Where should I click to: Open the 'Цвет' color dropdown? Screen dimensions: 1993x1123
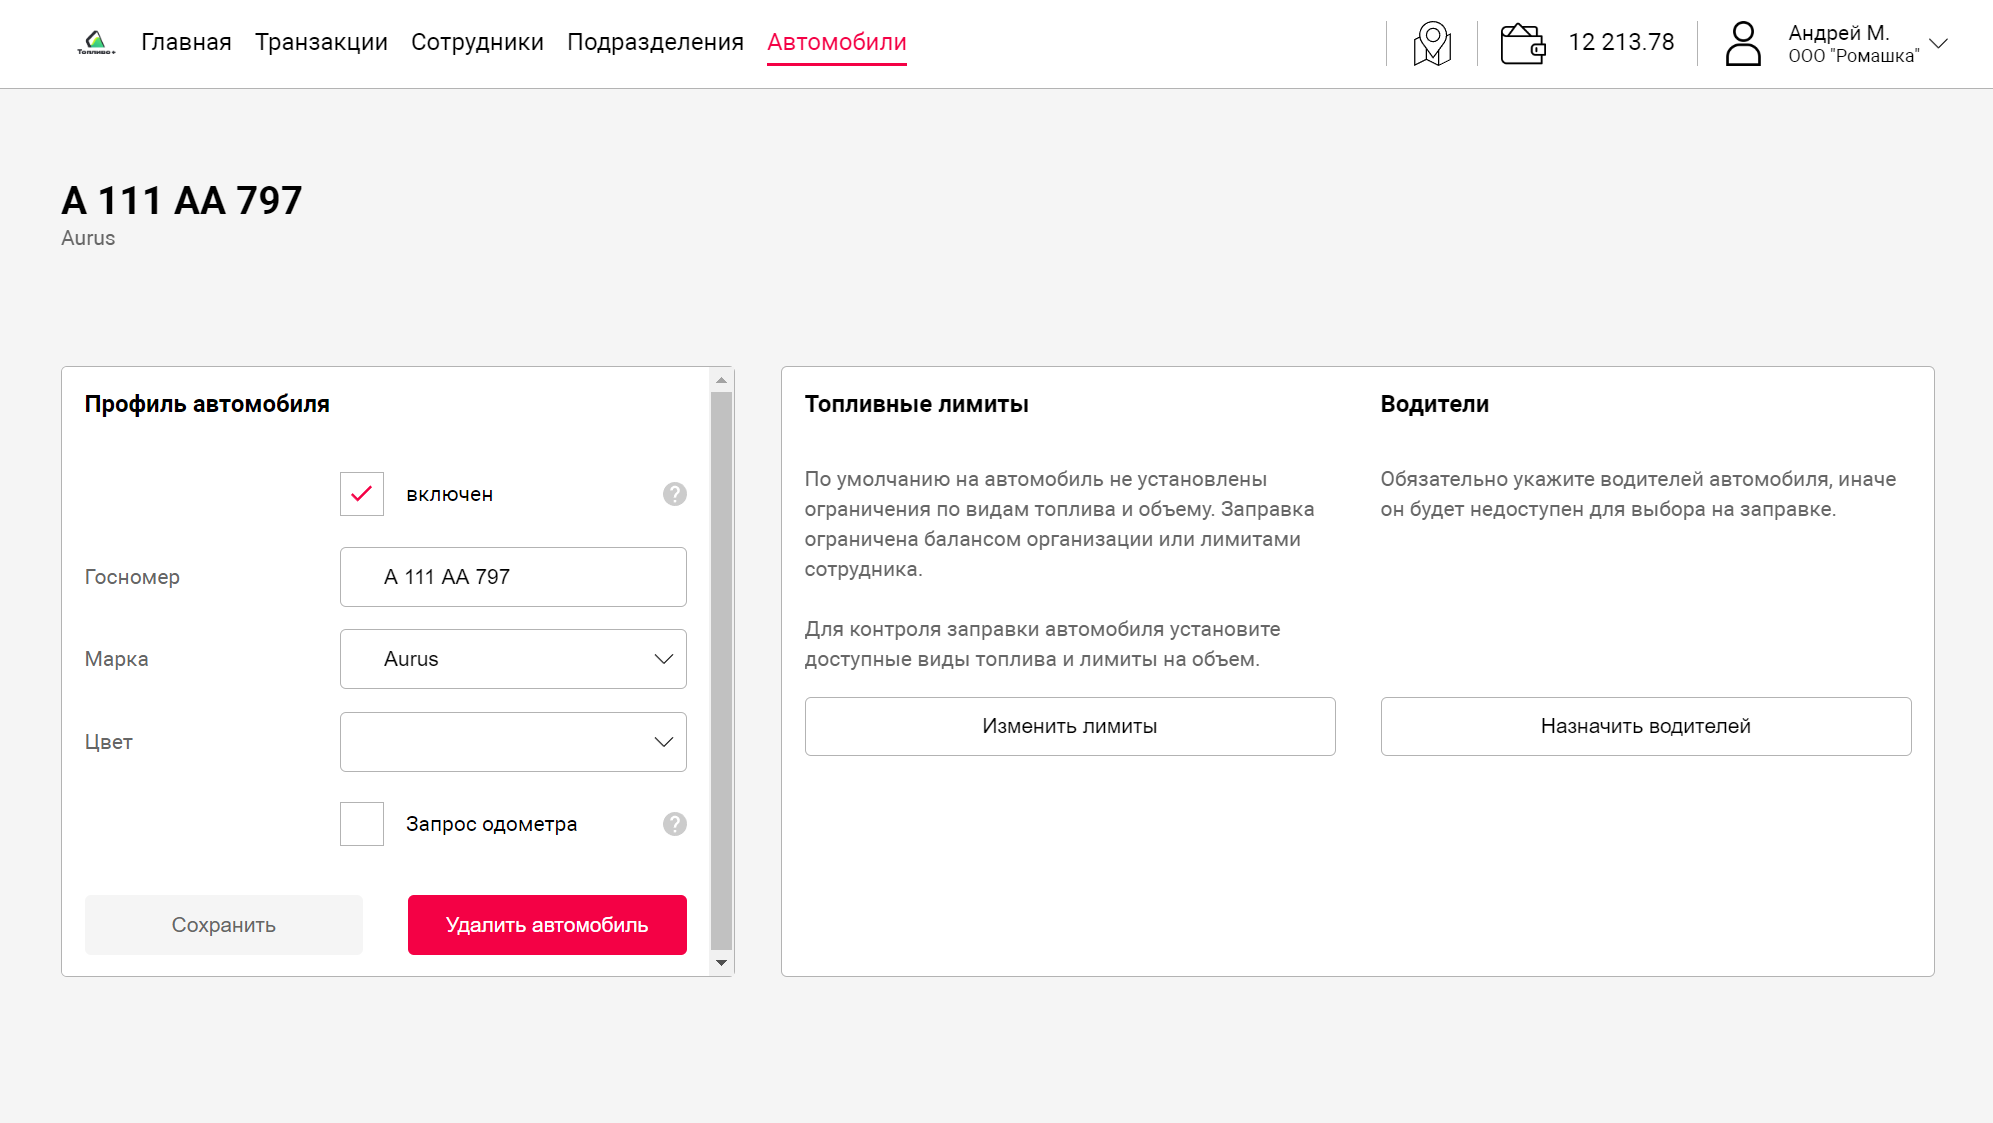click(x=513, y=742)
